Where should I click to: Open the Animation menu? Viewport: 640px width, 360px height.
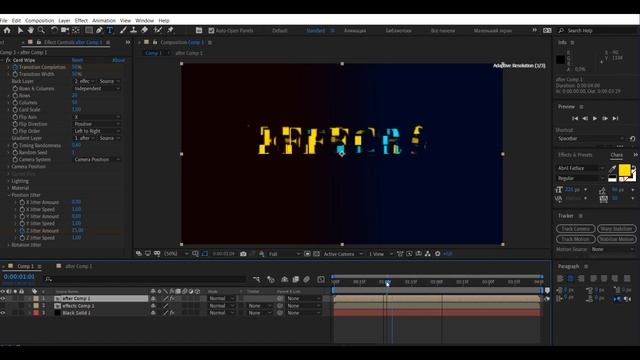click(x=104, y=20)
